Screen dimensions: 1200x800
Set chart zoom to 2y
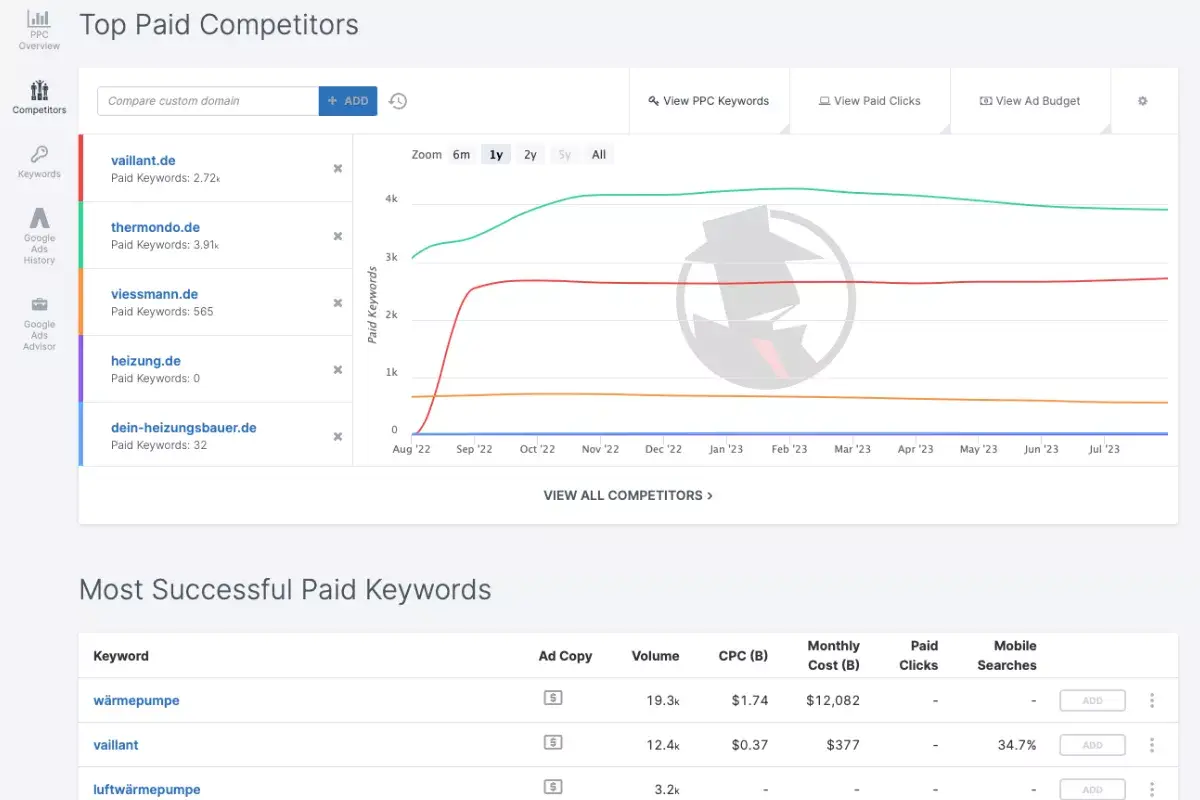point(530,155)
